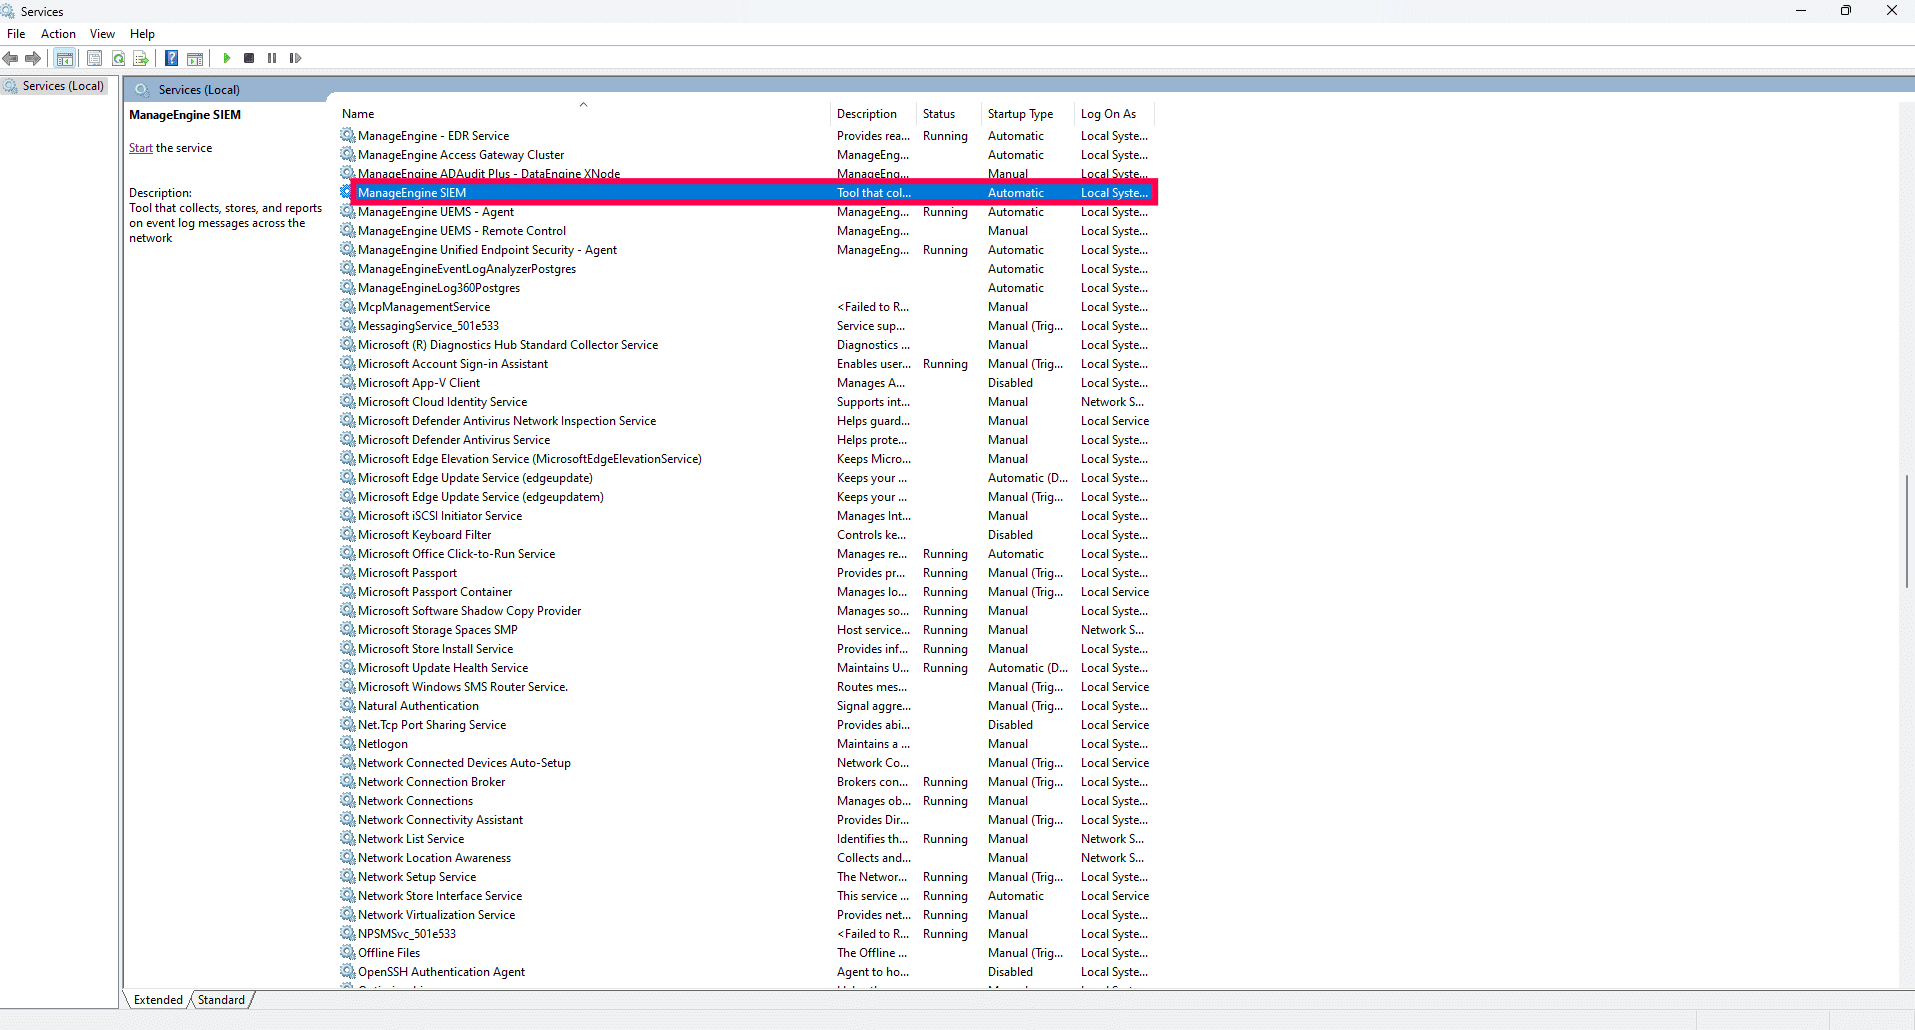Select Microsoft Office Click-to-Run Service
Screen dimensions: 1915x1030
(747, 554)
